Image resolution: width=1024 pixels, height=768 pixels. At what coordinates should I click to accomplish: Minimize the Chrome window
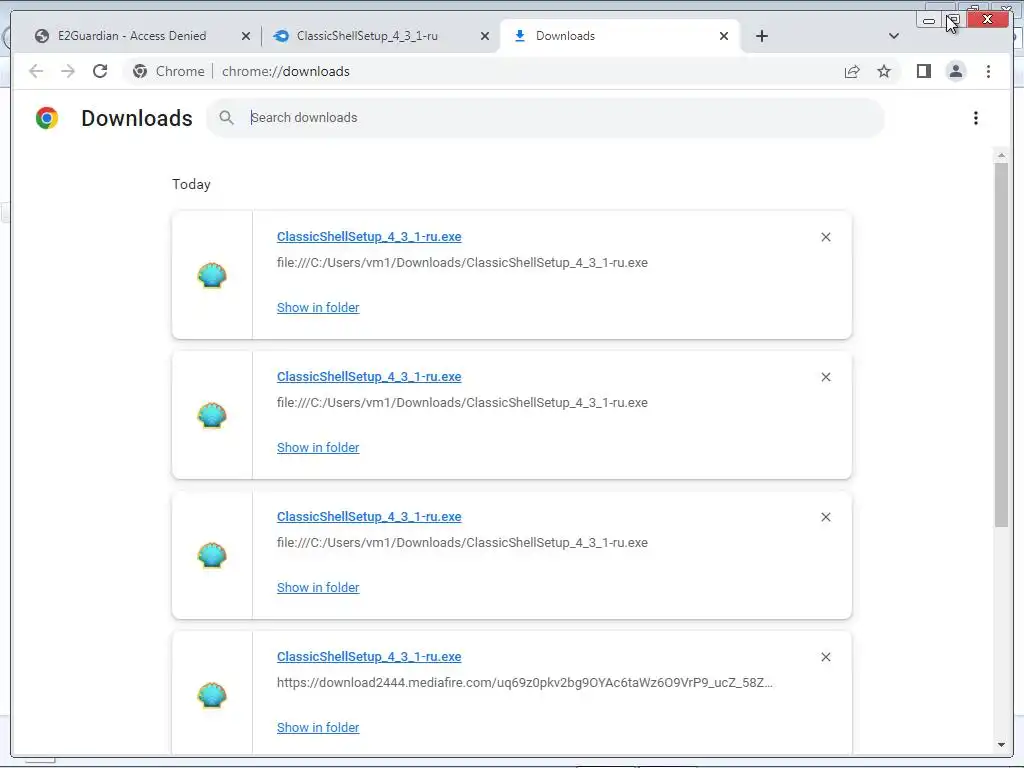[x=929, y=20]
